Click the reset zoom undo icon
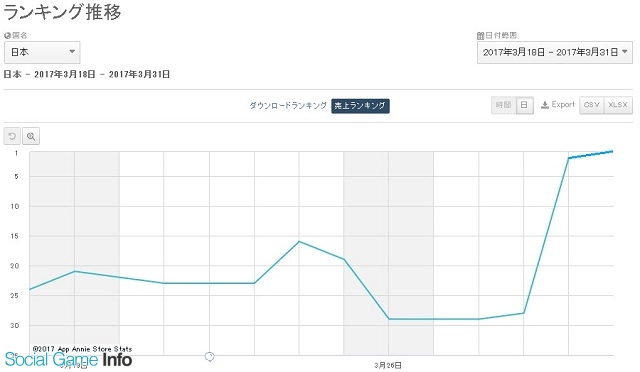The width and height of the screenshot is (640, 372). point(12,136)
